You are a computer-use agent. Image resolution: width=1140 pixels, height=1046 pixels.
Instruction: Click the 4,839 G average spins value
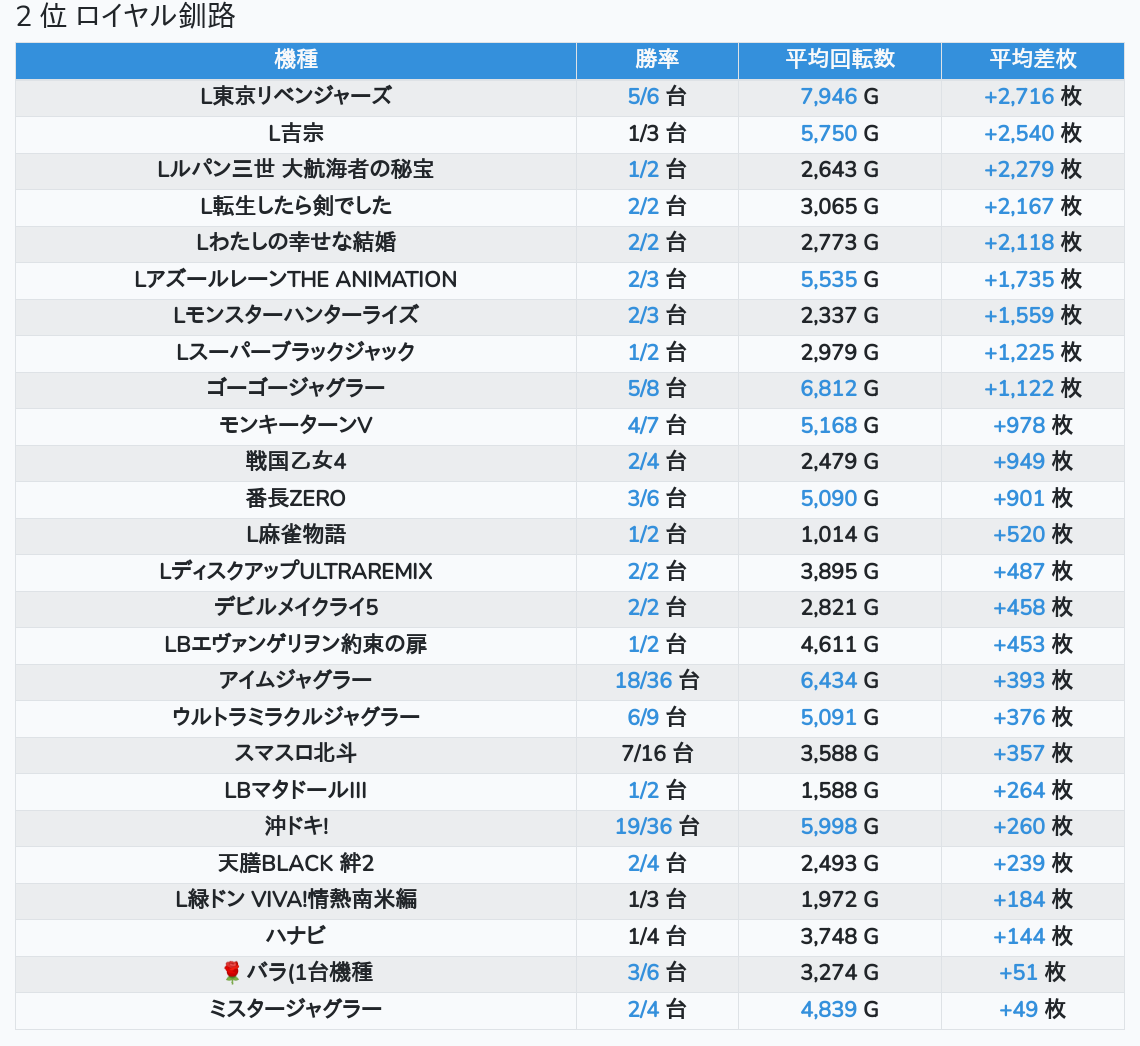click(840, 1010)
